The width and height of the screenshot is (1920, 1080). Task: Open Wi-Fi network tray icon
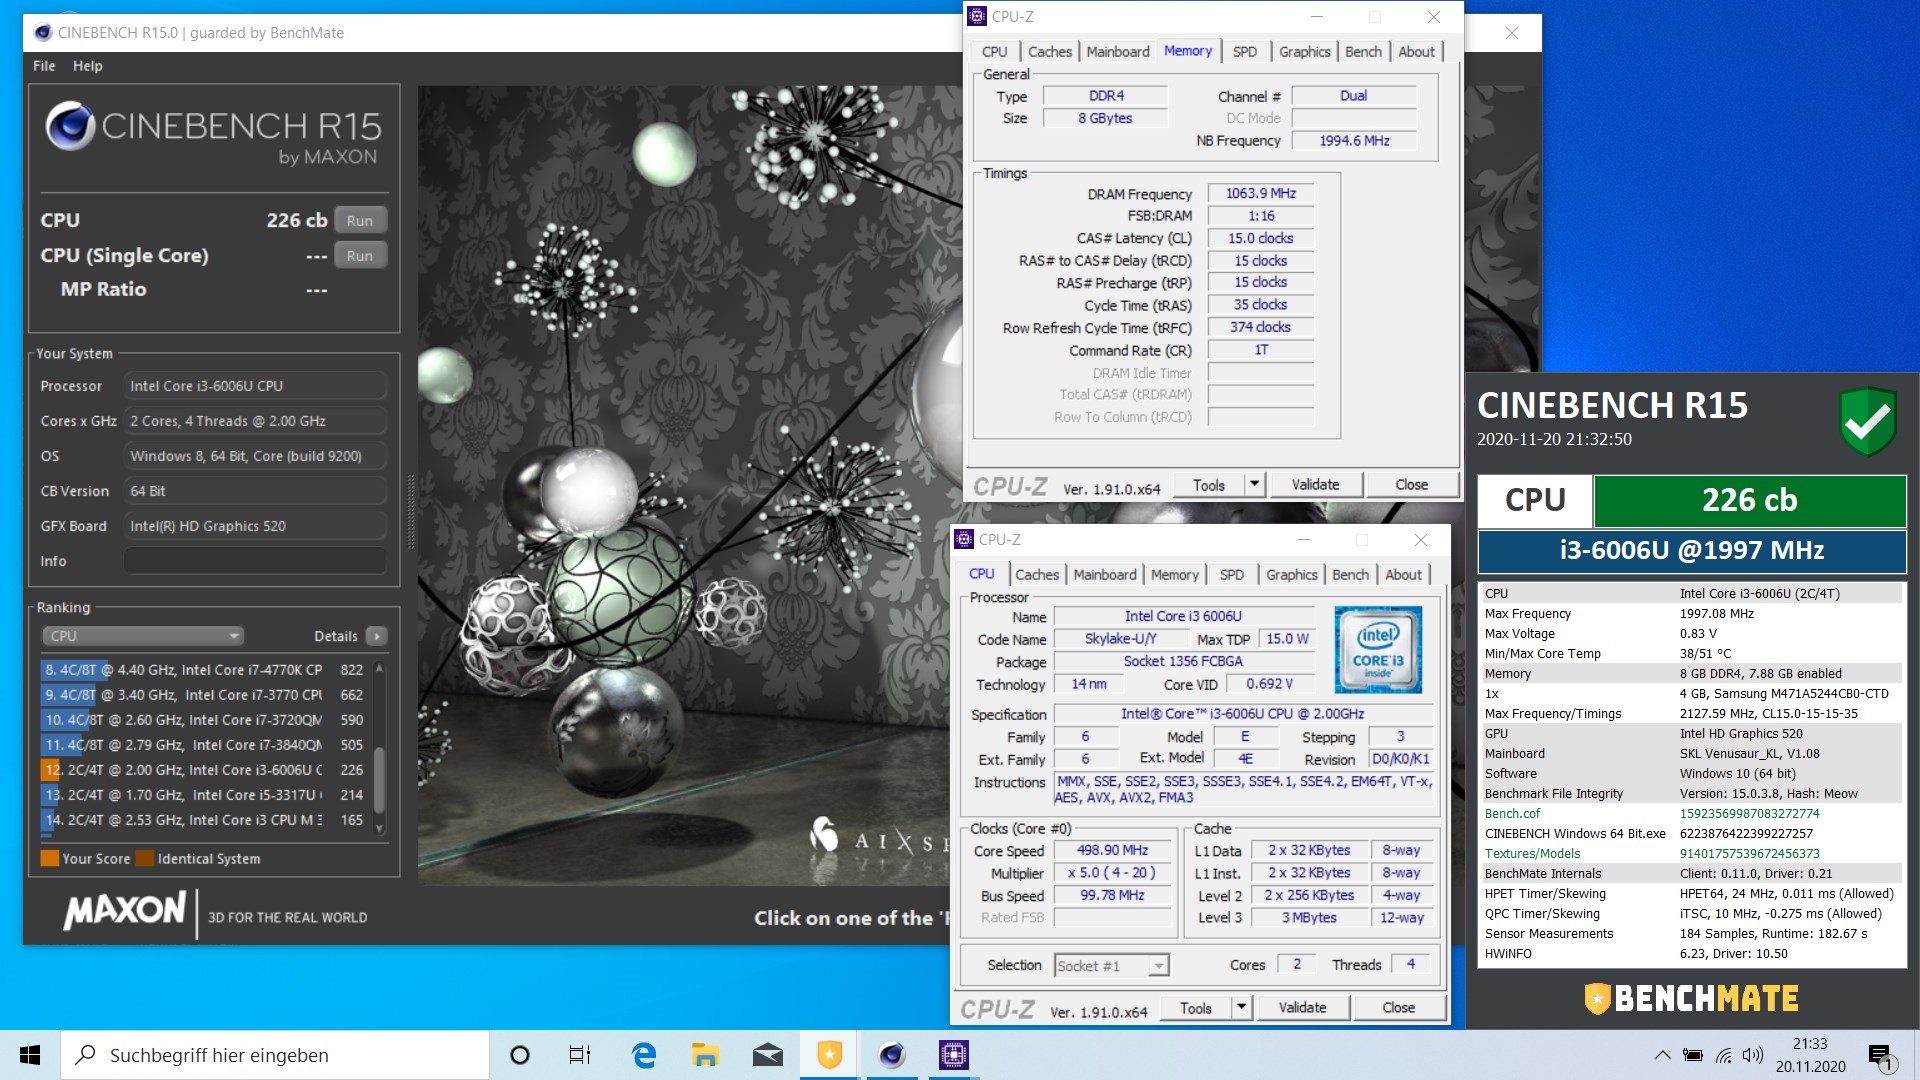[x=1723, y=1055]
